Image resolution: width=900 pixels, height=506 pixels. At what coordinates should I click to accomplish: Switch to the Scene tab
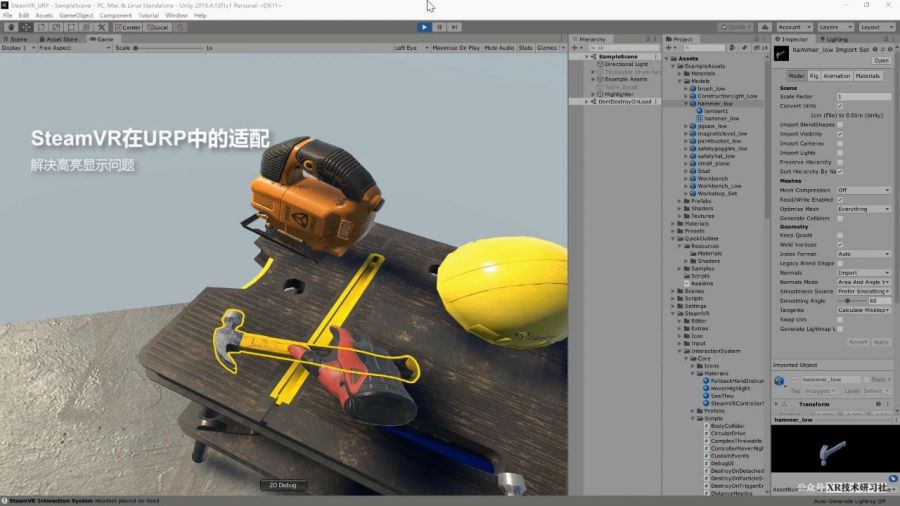pyautogui.click(x=15, y=39)
